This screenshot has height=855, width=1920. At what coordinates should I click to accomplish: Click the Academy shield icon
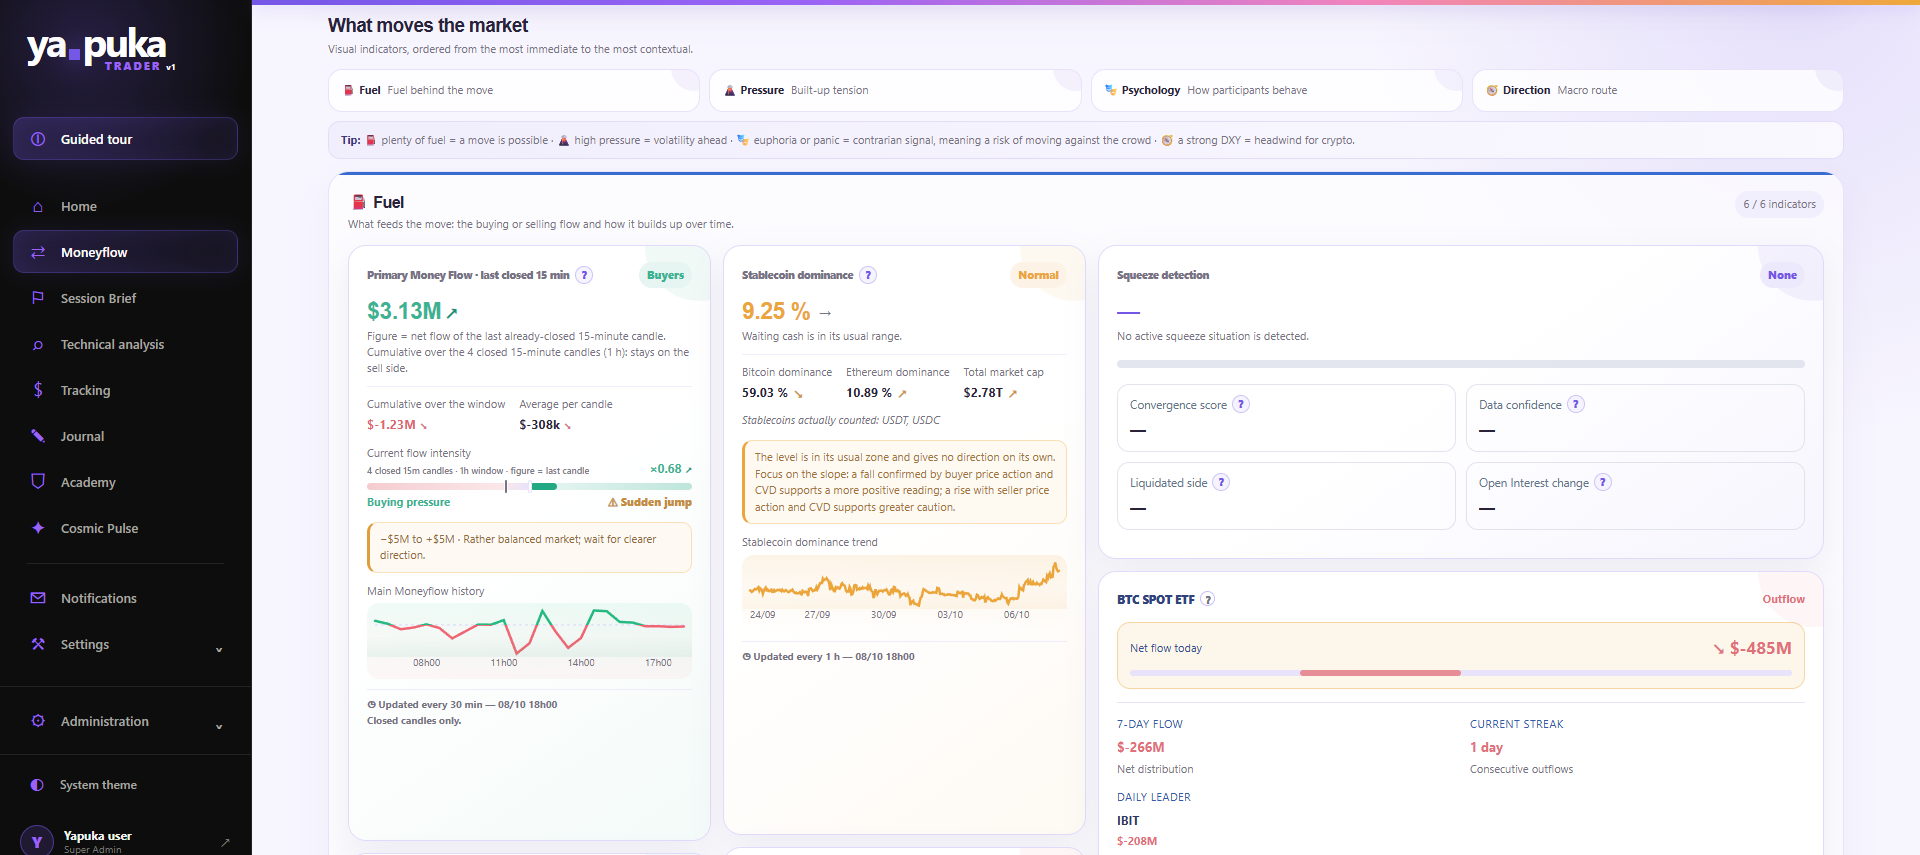click(38, 481)
